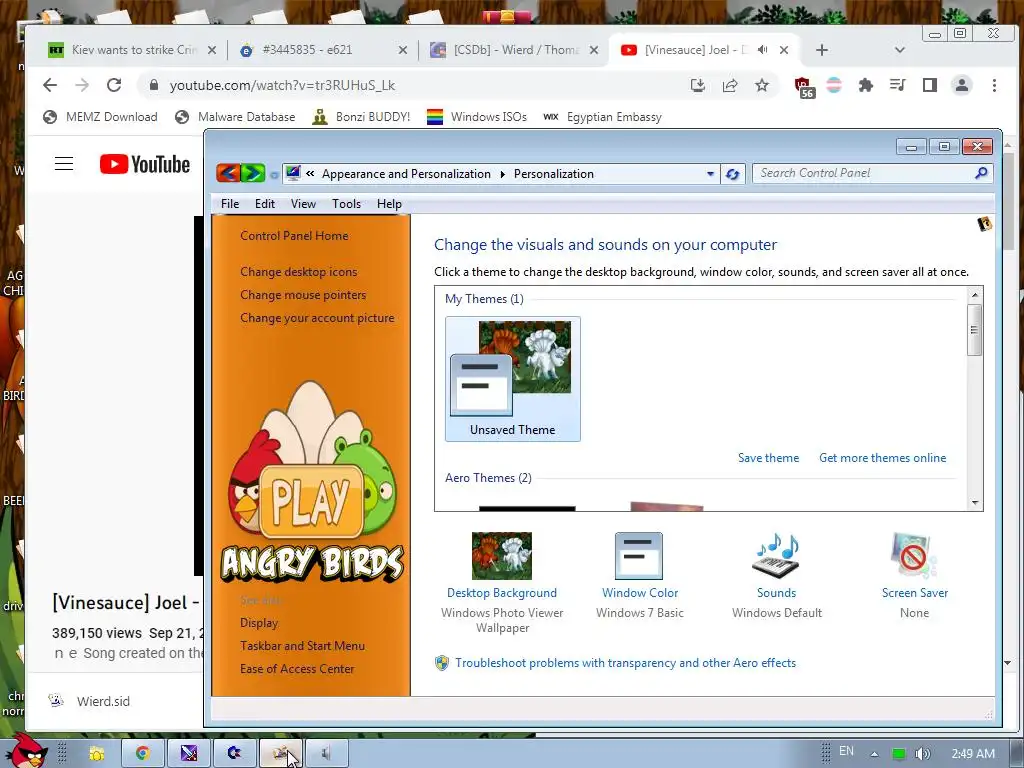
Task: Click the Control Panel back arrow
Action: (228, 173)
